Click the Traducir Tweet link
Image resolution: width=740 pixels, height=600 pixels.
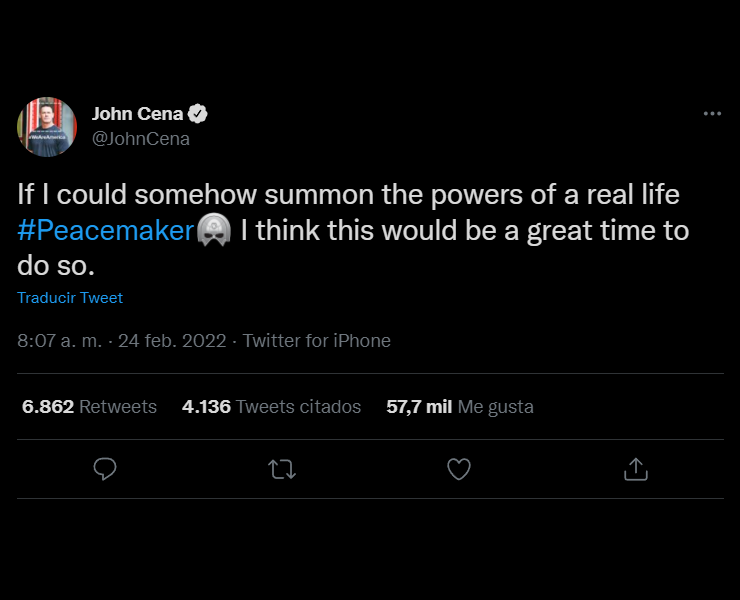click(70, 298)
